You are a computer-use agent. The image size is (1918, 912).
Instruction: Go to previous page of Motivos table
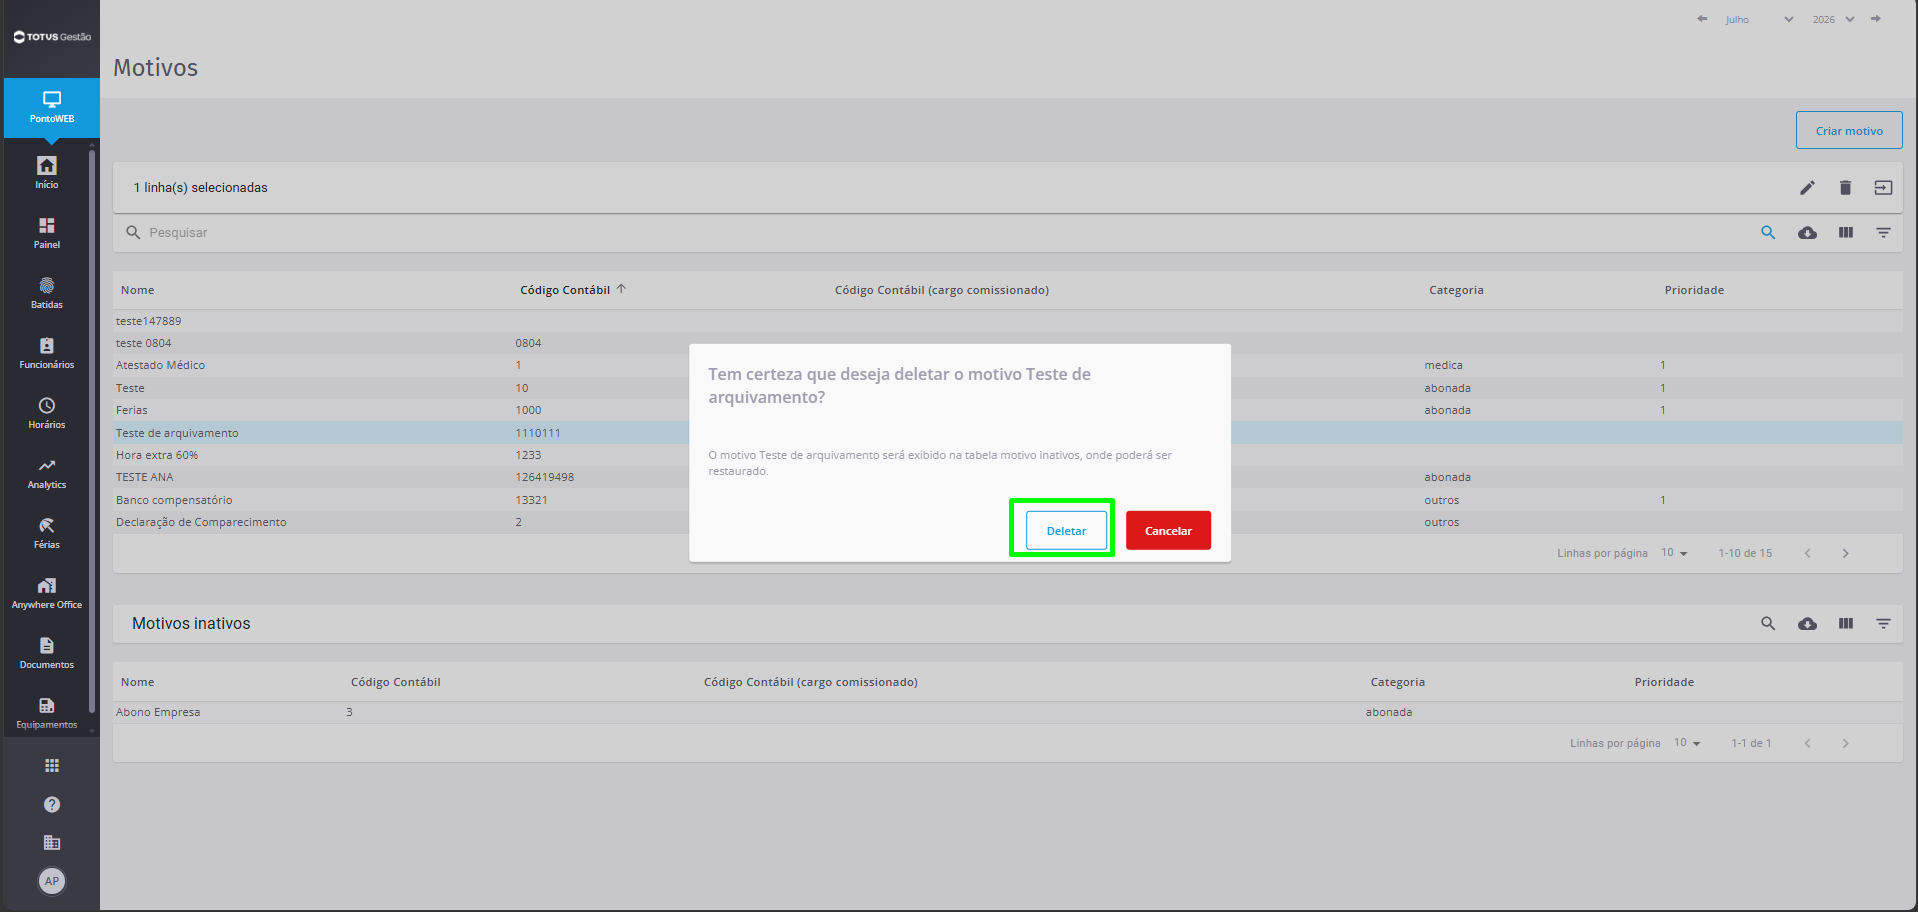(1807, 553)
